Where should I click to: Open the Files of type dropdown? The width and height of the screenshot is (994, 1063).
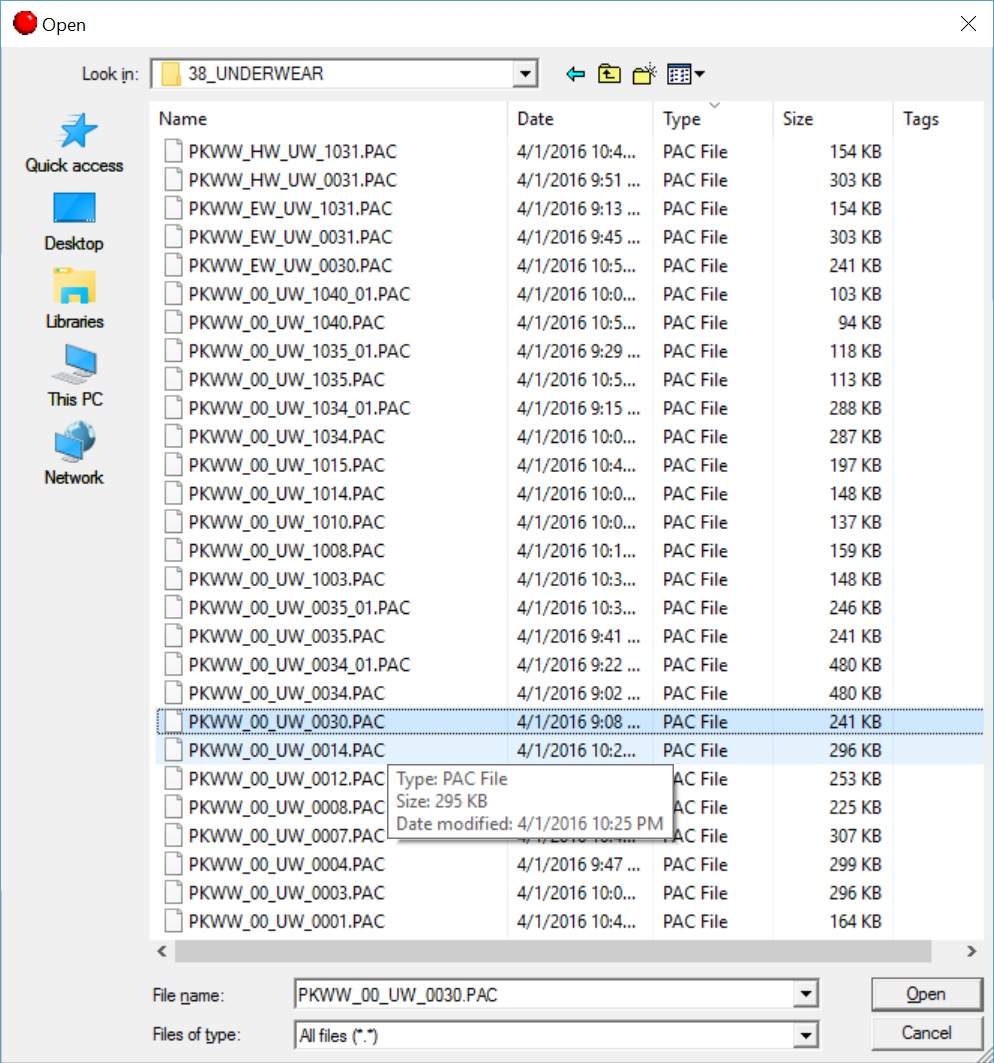coord(805,1036)
